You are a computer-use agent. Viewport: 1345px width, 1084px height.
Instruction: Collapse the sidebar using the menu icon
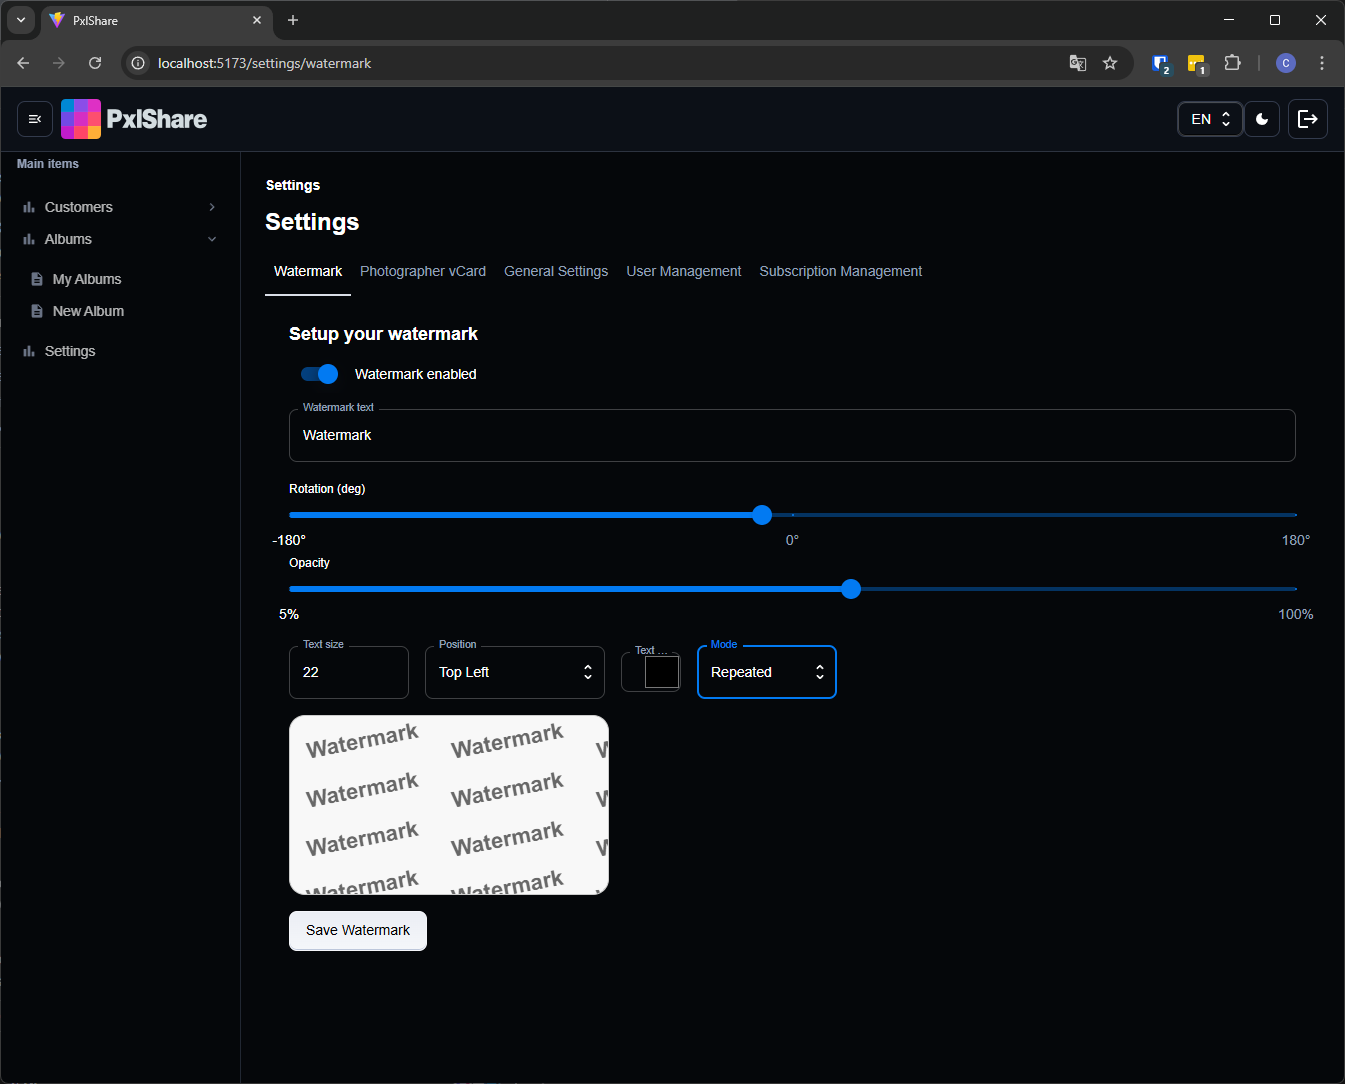point(35,119)
